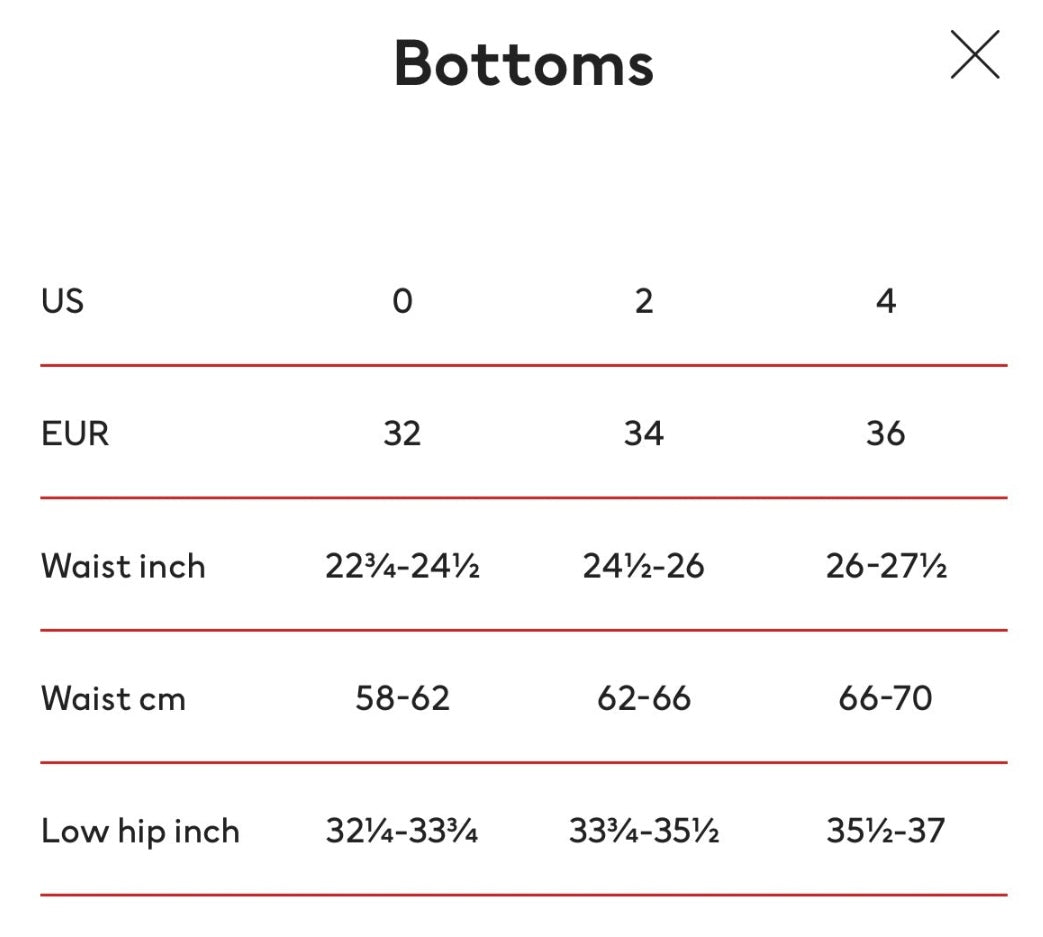Choose EUR size 34

coord(644,433)
